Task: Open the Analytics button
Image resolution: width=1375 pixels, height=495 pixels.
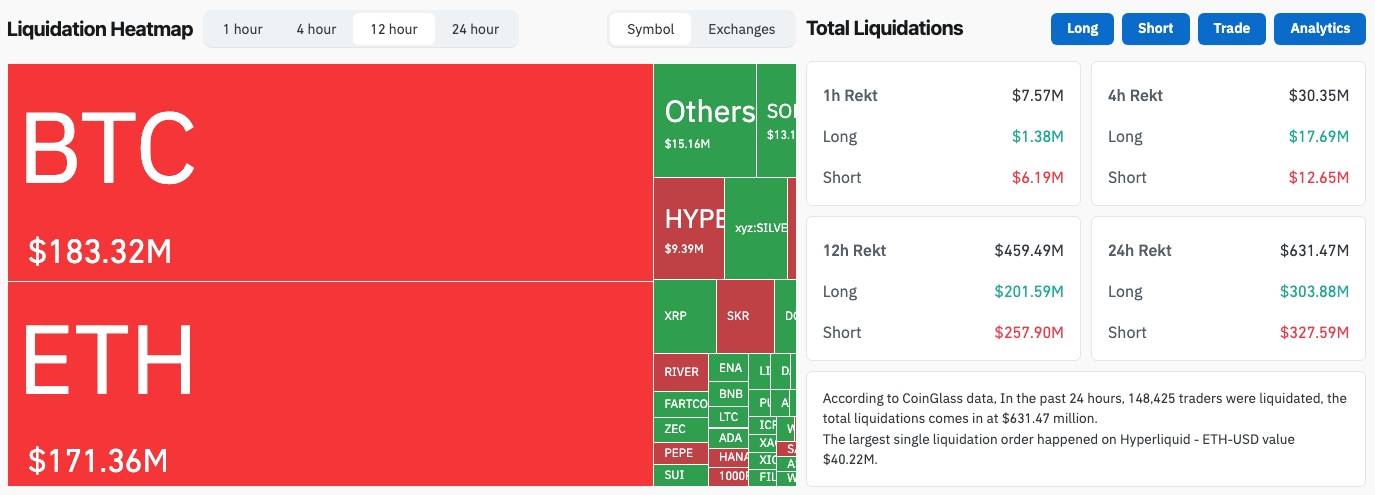Action: [1319, 29]
